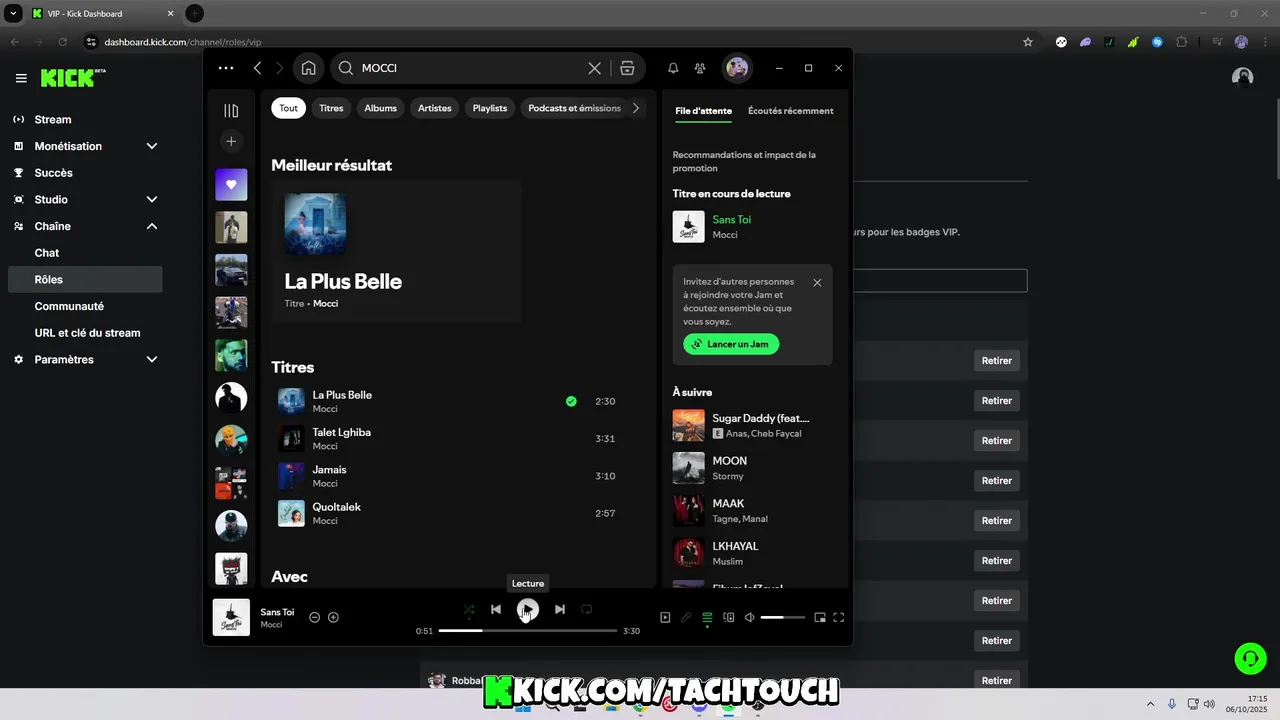Image resolution: width=1280 pixels, height=720 pixels.
Task: Toggle saved checkmark for La Plus Belle
Action: (x=571, y=401)
